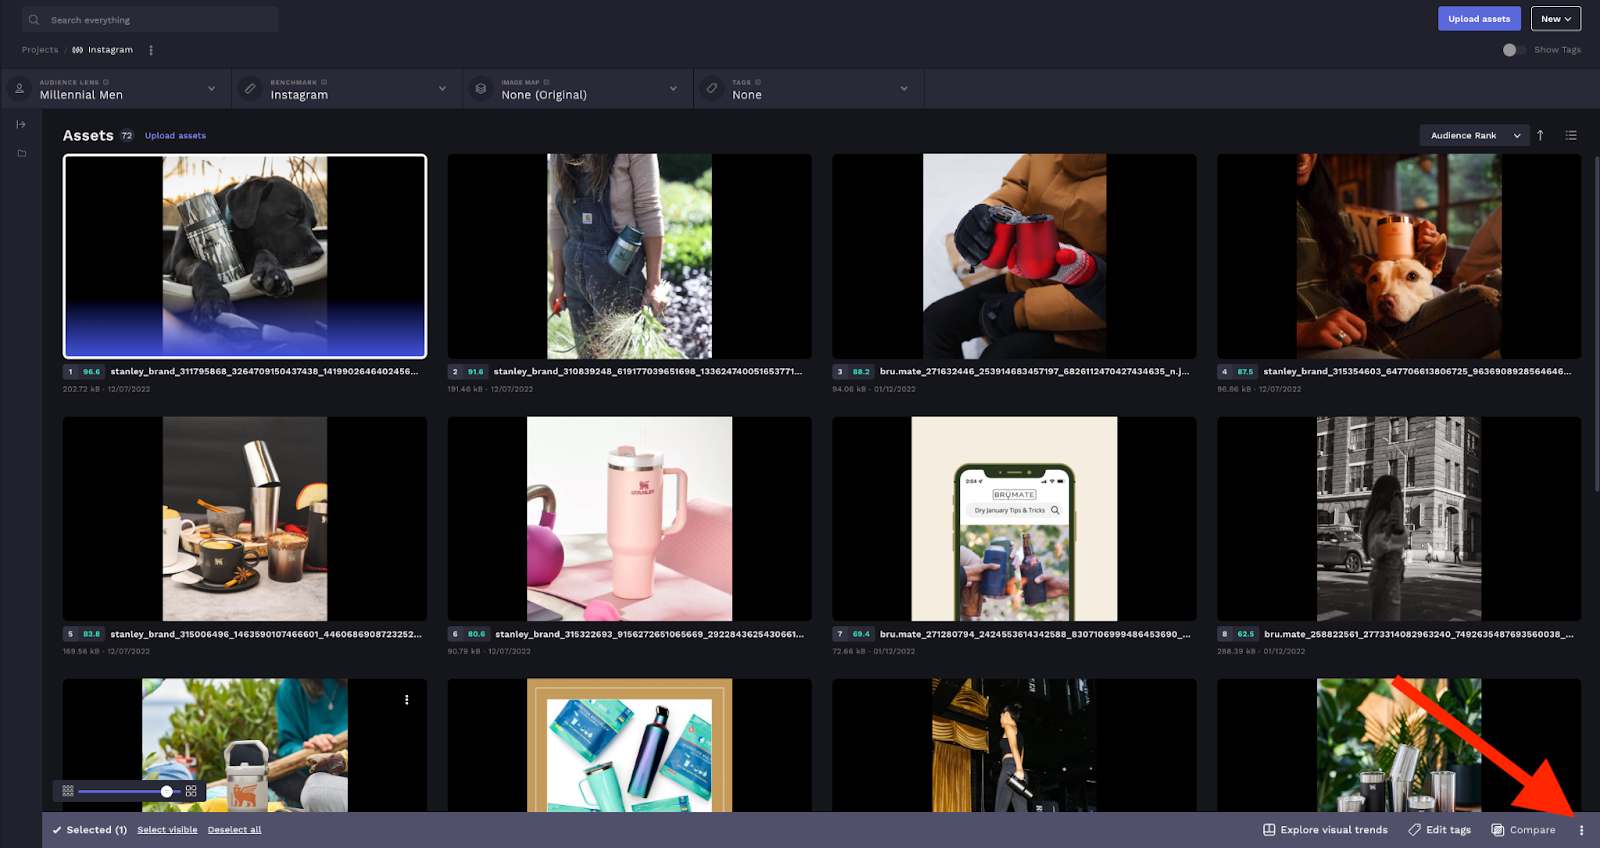Open the Audience Rank sort dropdown
1600x848 pixels.
click(x=1474, y=135)
